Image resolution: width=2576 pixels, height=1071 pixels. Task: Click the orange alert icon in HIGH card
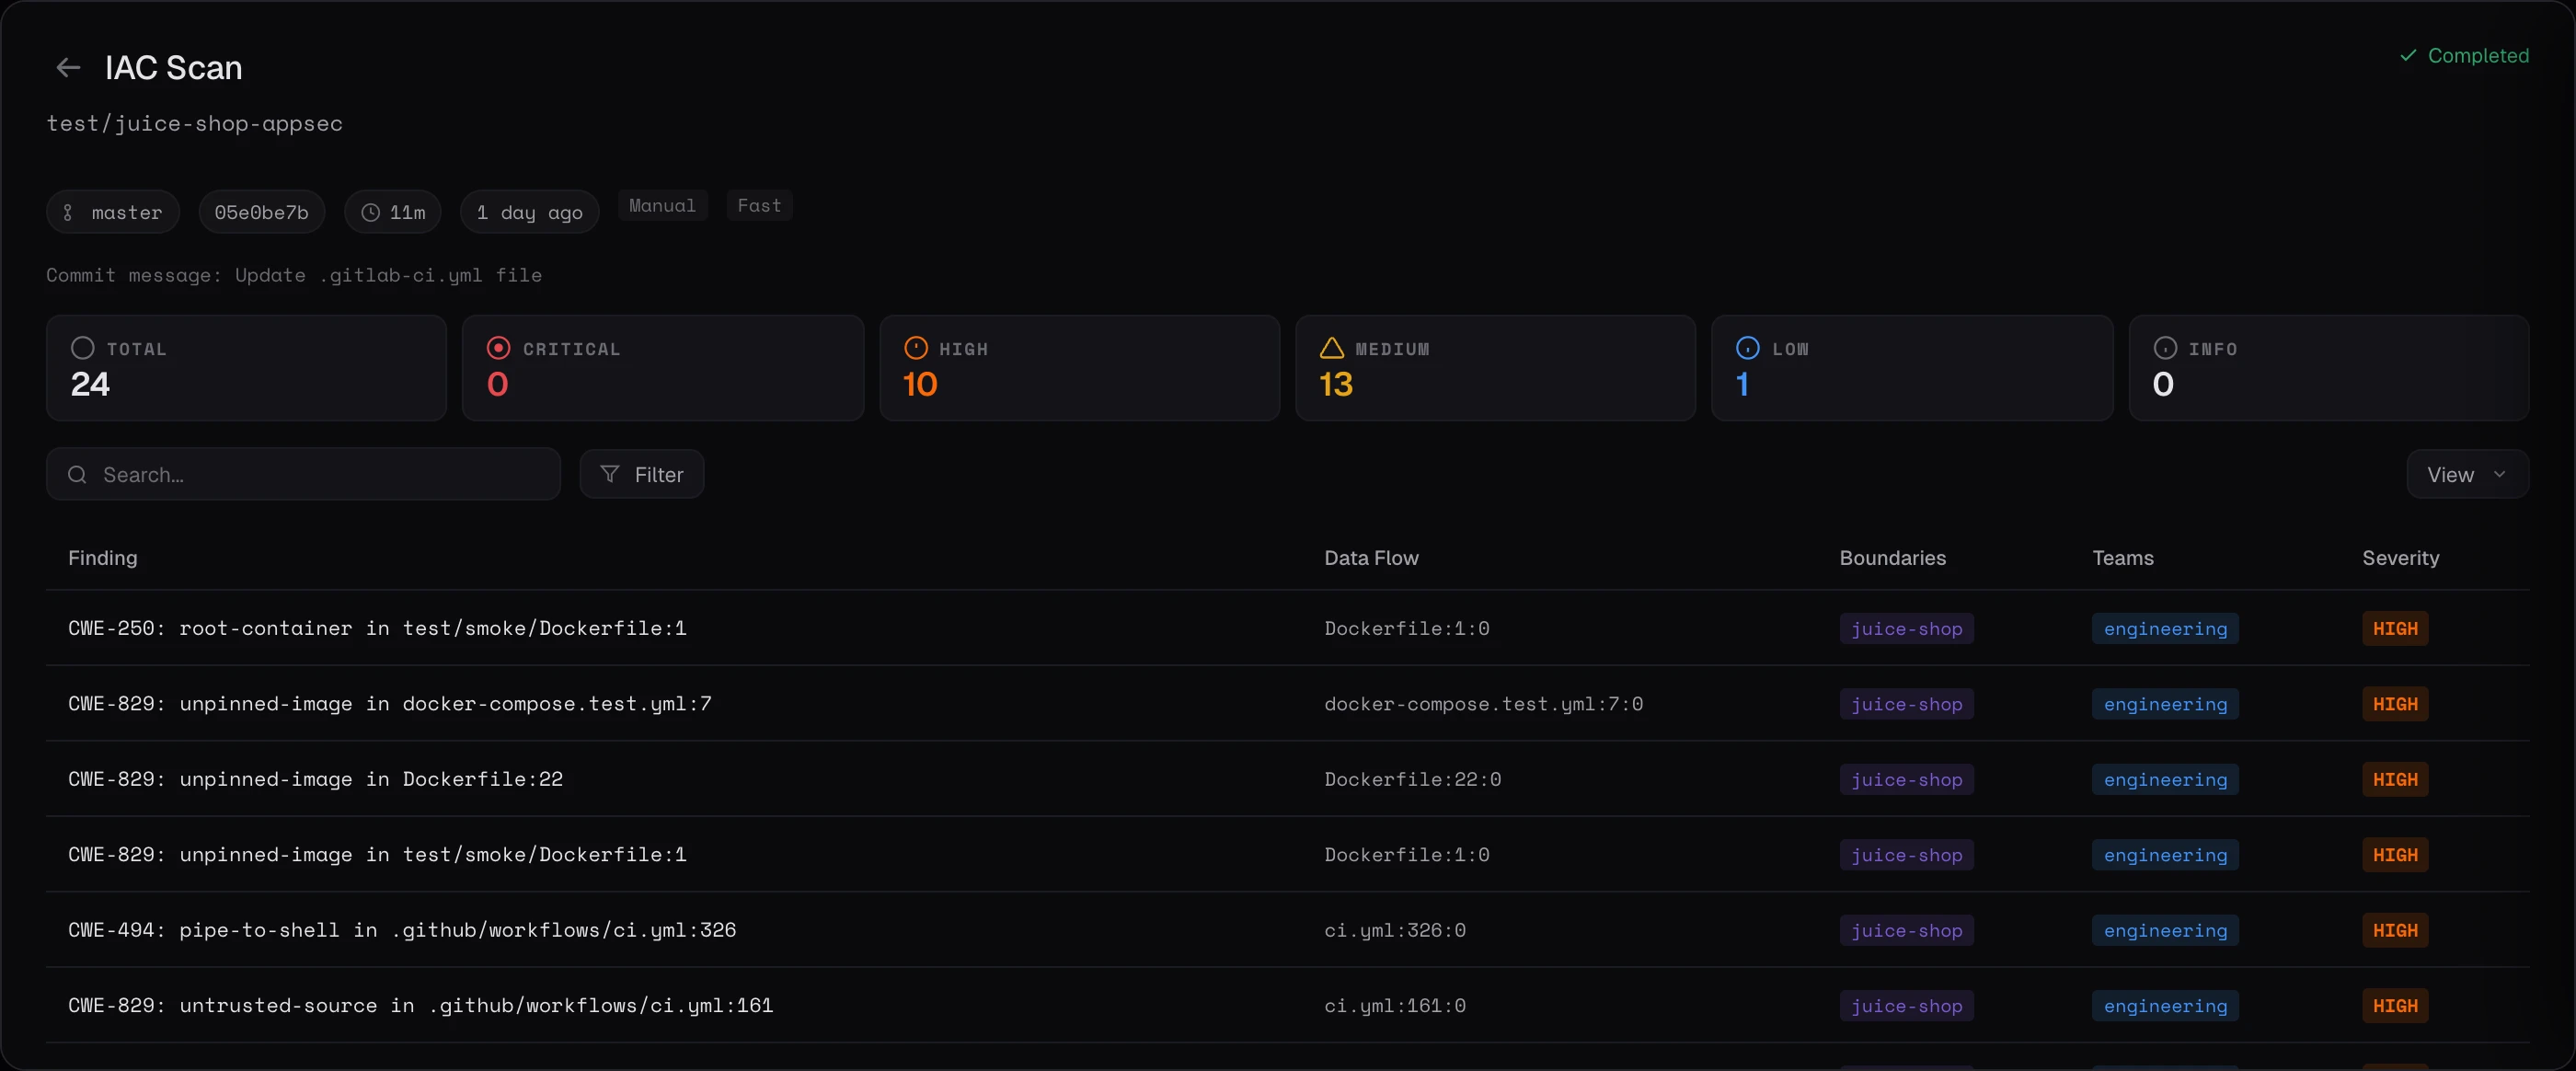916,348
